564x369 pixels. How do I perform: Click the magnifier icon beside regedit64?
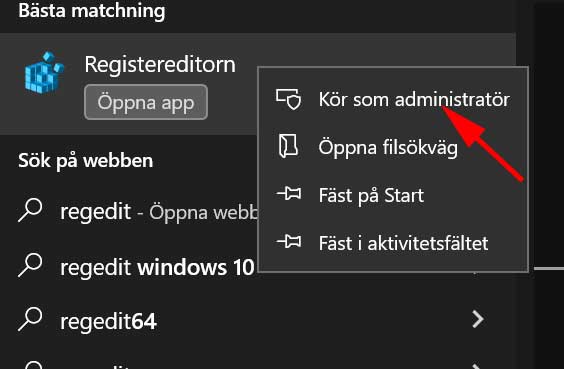pyautogui.click(x=30, y=319)
